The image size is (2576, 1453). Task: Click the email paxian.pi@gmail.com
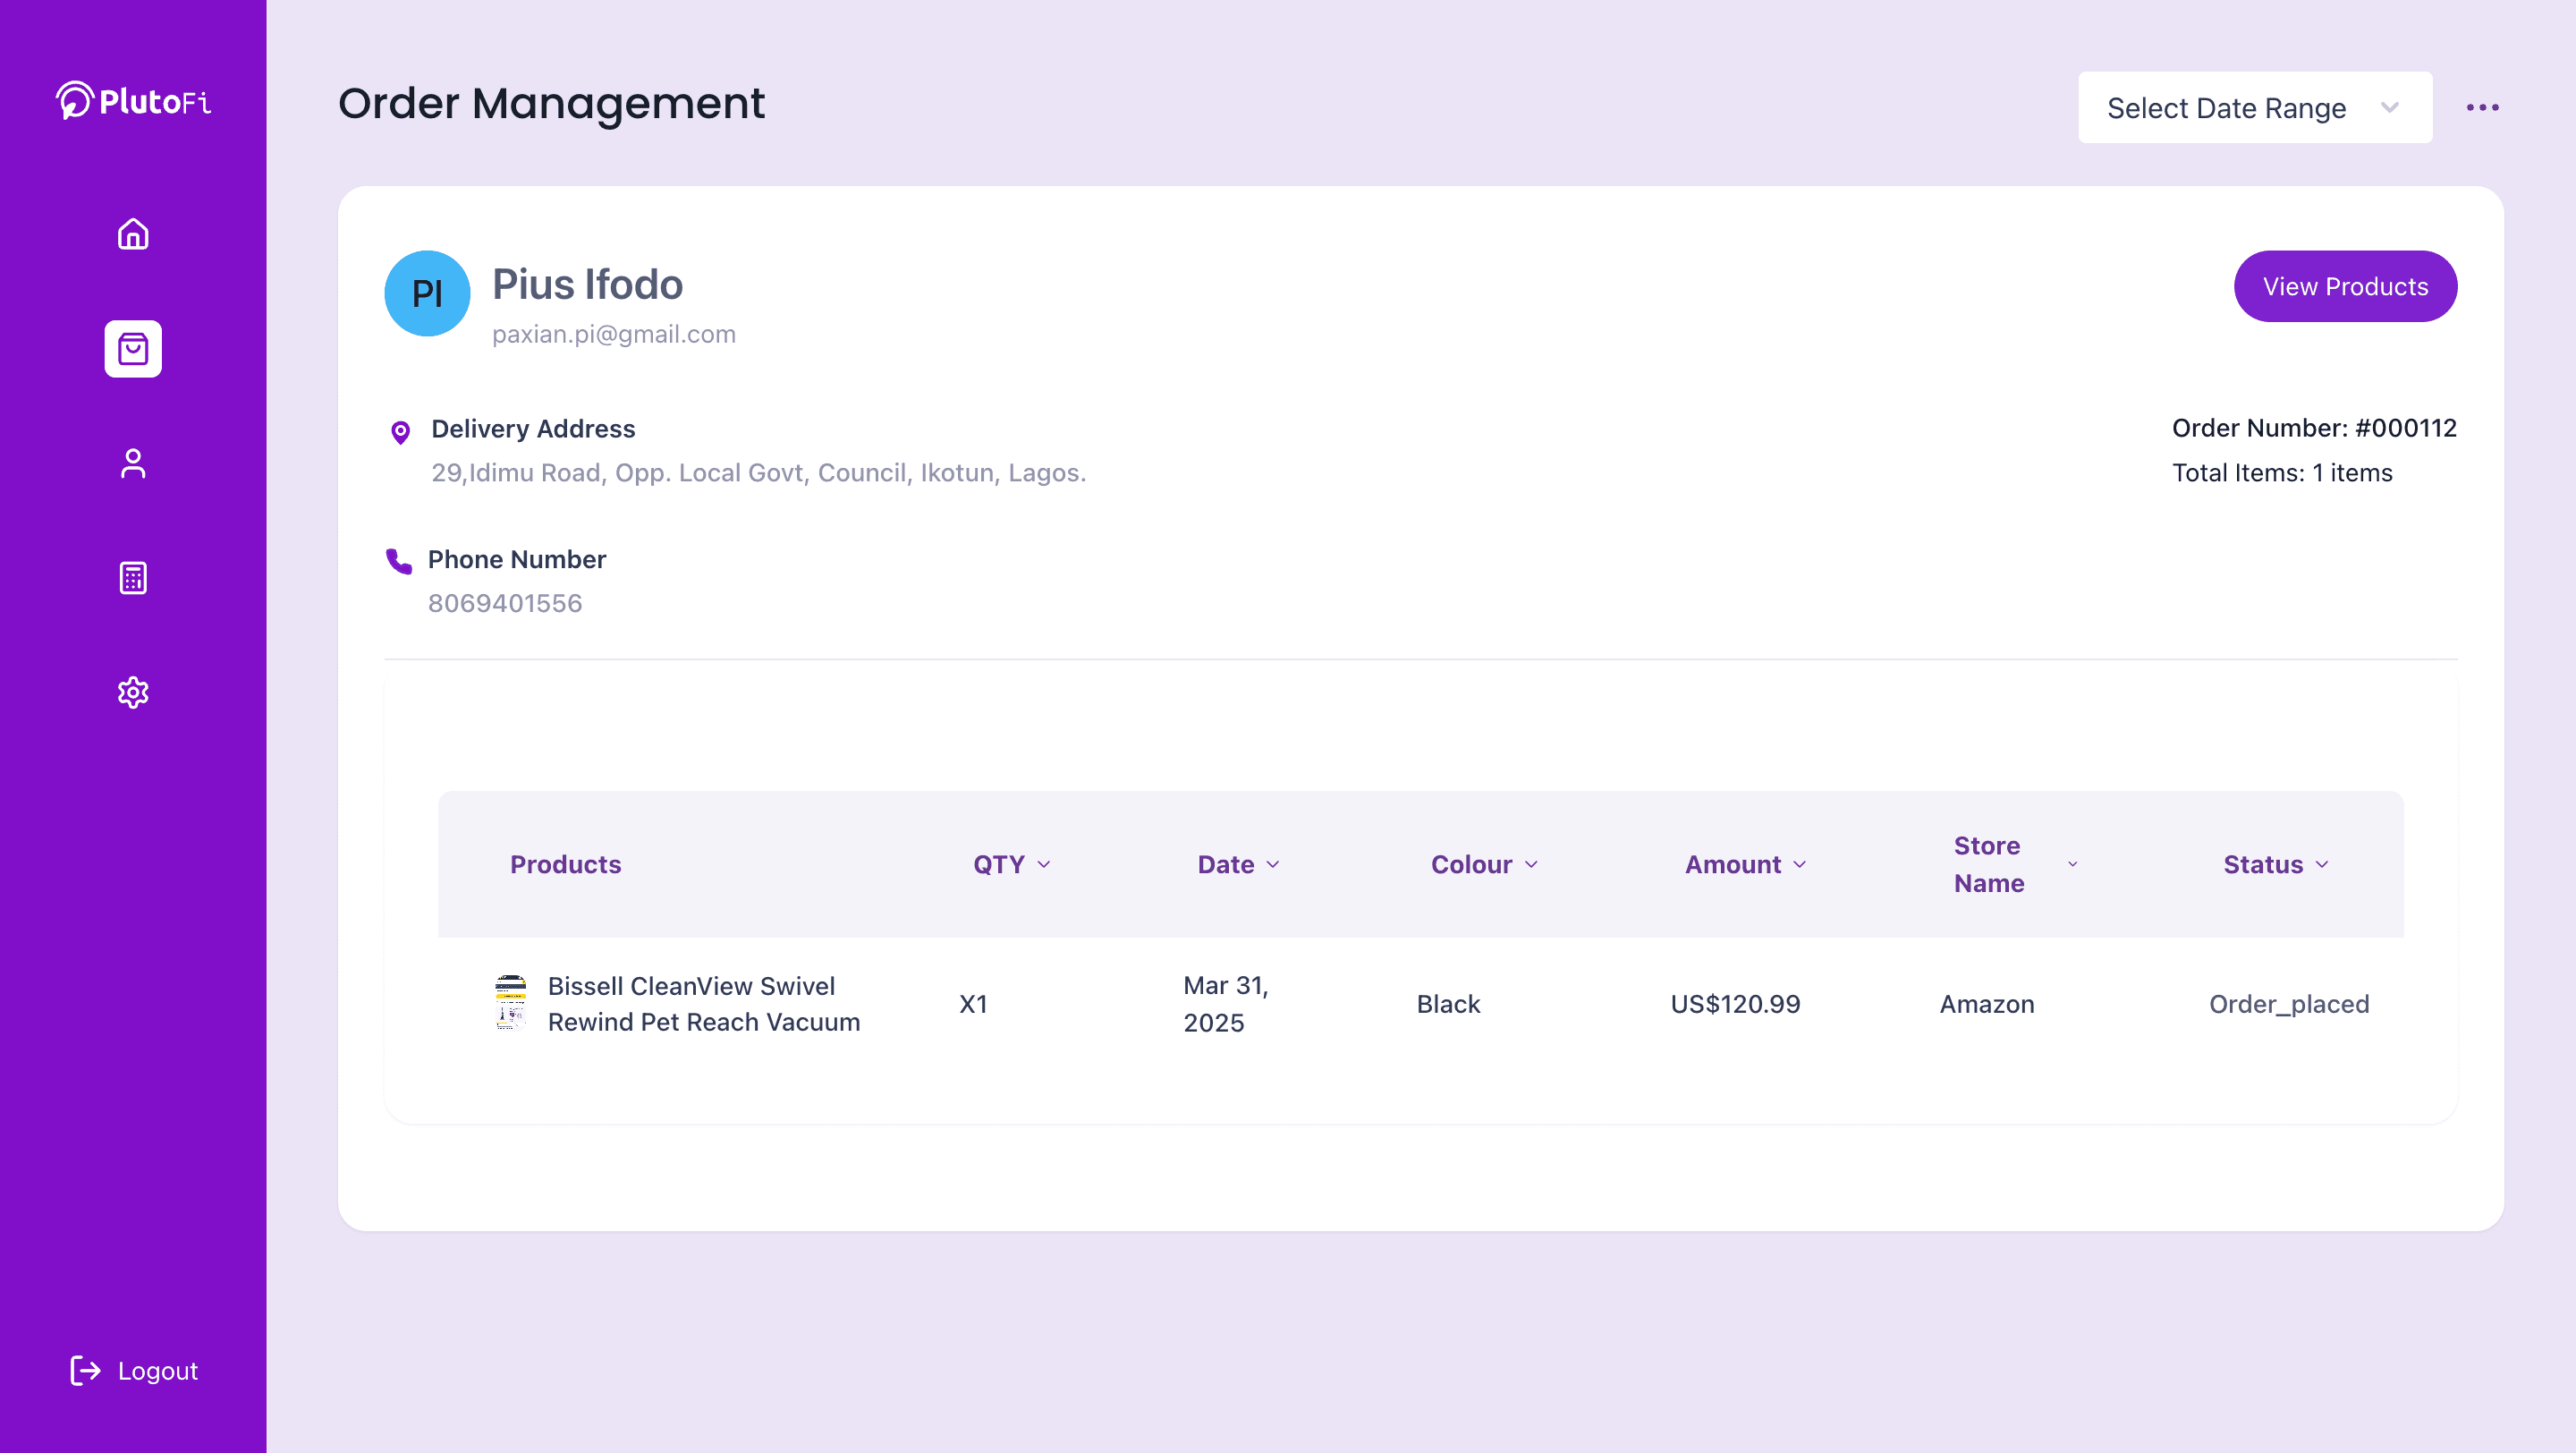click(x=614, y=334)
